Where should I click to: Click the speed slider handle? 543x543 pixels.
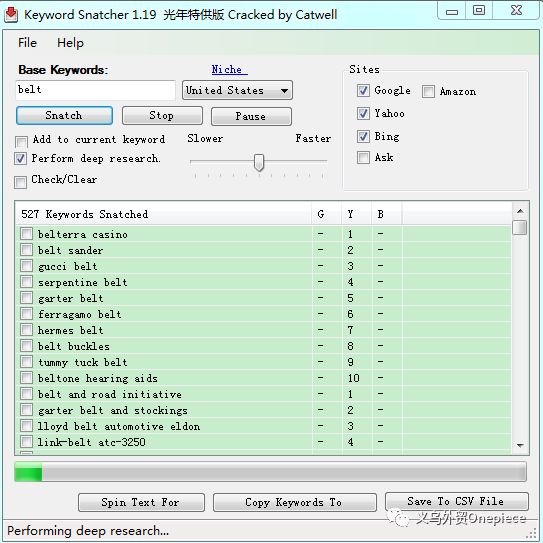[x=259, y=162]
